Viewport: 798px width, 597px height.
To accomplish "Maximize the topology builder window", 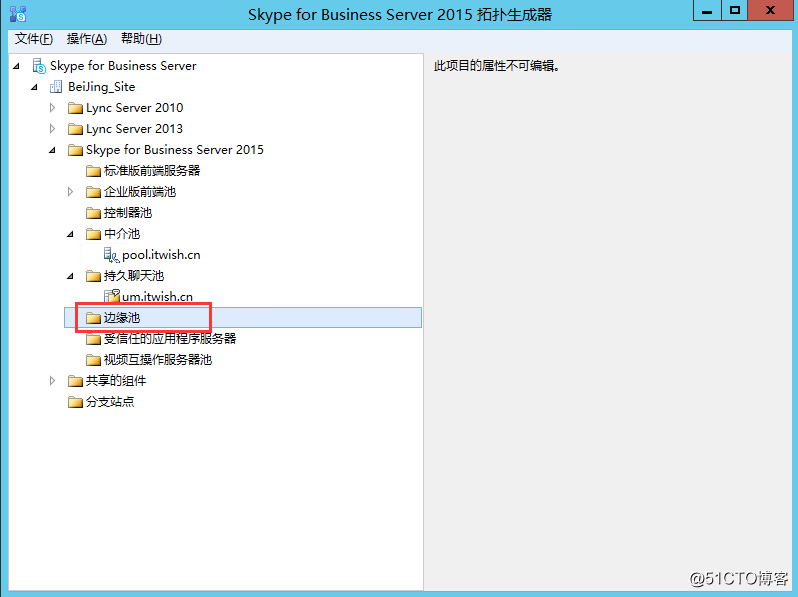I will tap(735, 10).
